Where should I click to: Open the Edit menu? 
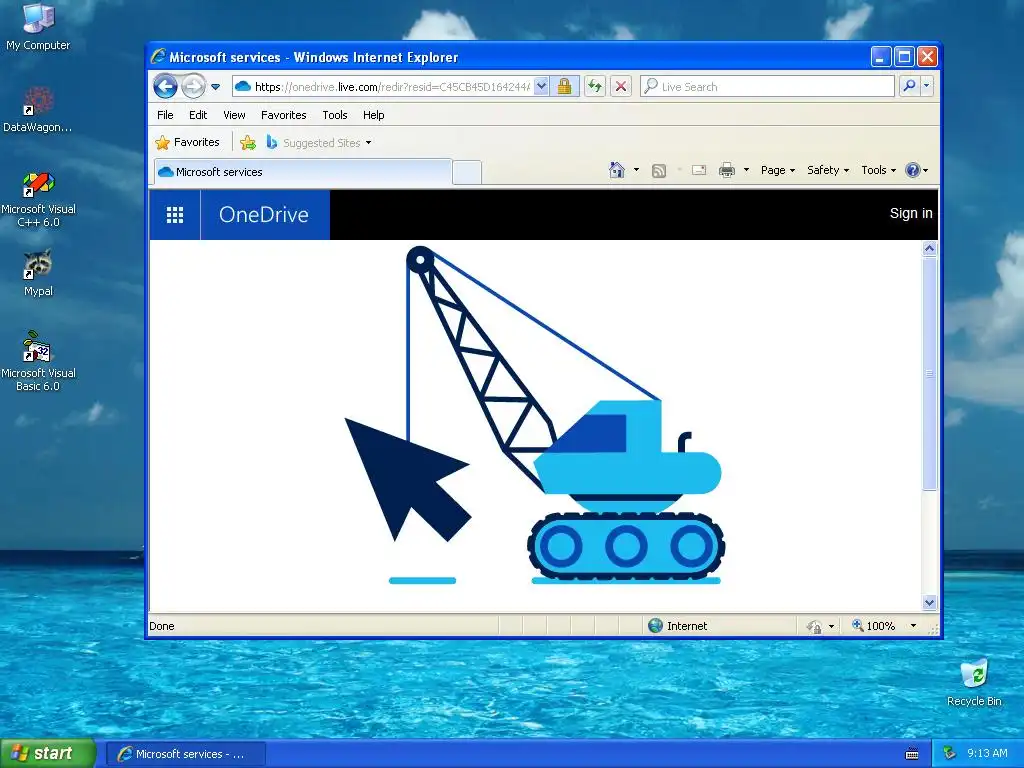point(198,115)
